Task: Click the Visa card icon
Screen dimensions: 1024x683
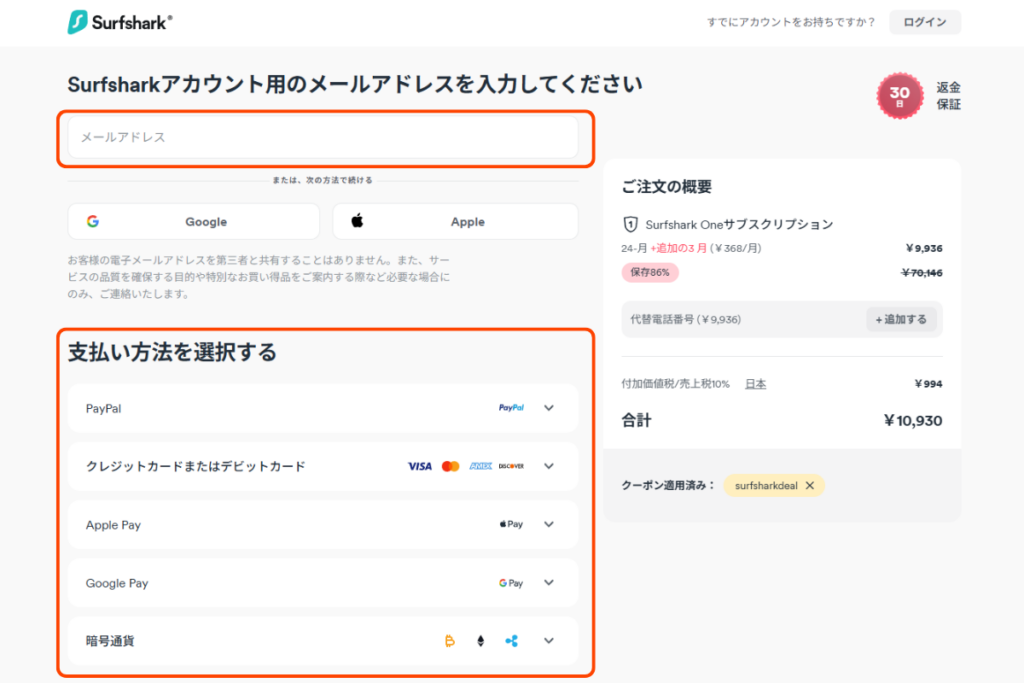Action: (420, 466)
